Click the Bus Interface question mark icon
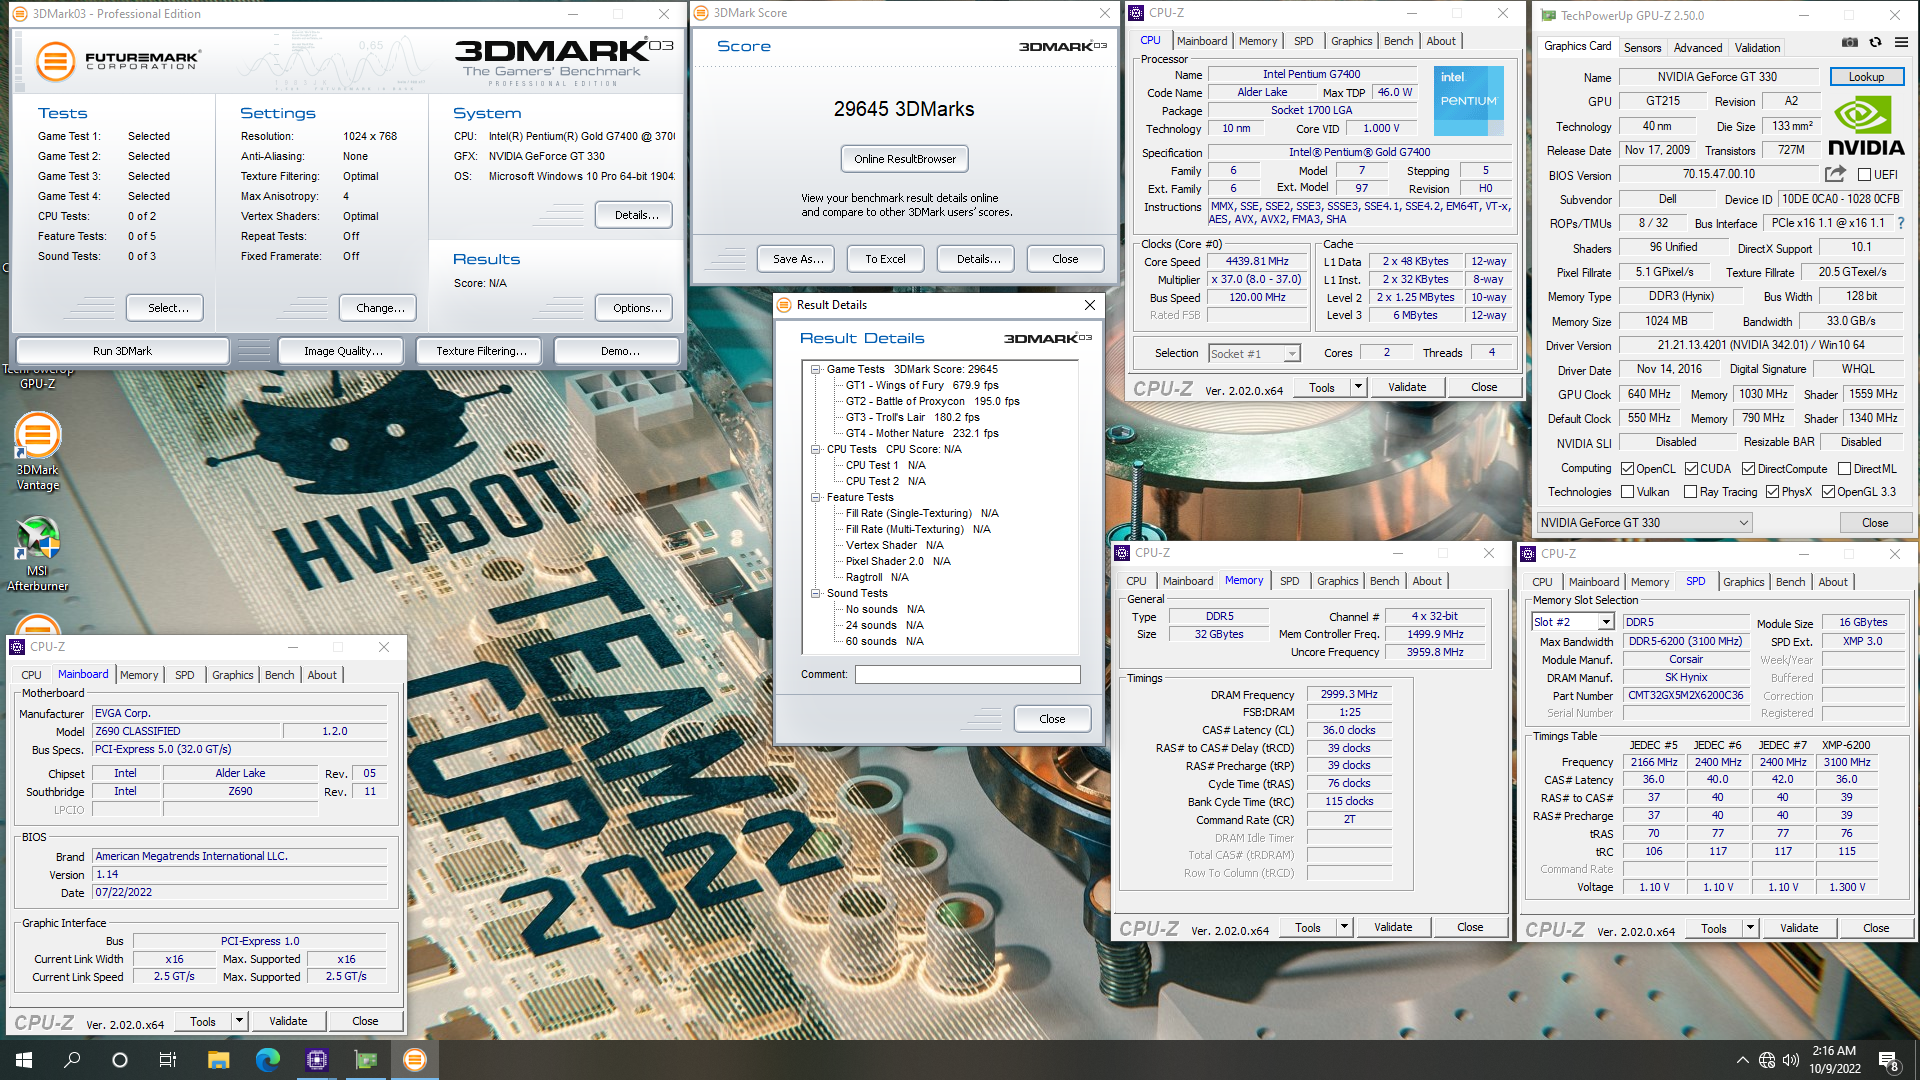1920x1080 pixels. (1901, 223)
